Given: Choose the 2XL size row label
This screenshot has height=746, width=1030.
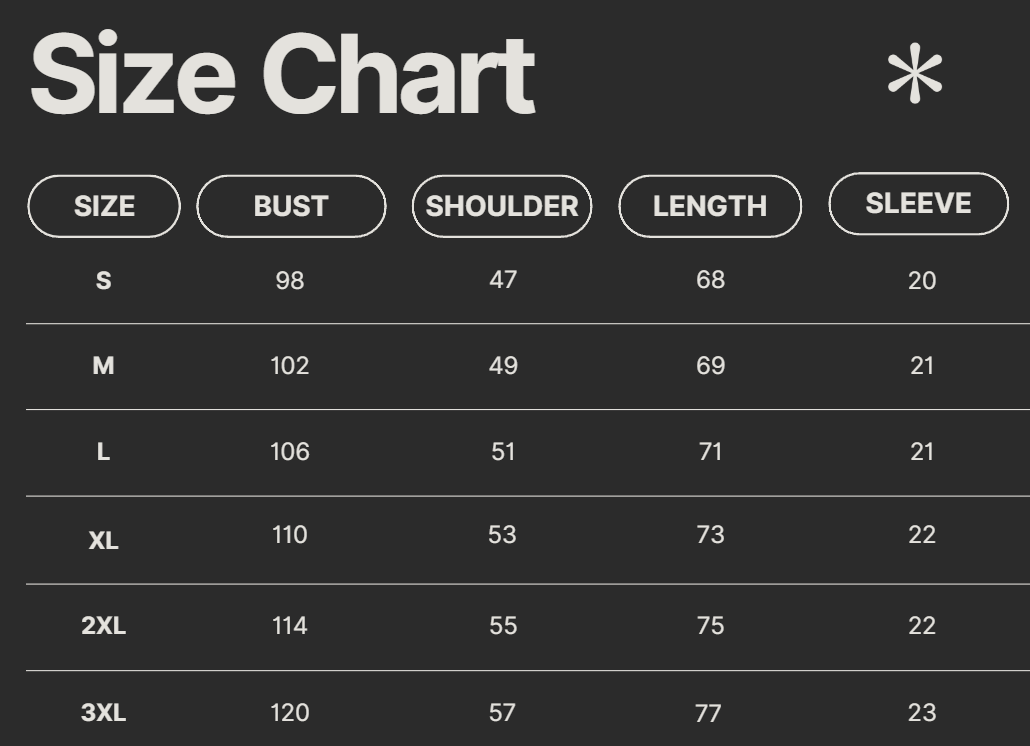Looking at the screenshot, I should click(x=103, y=626).
